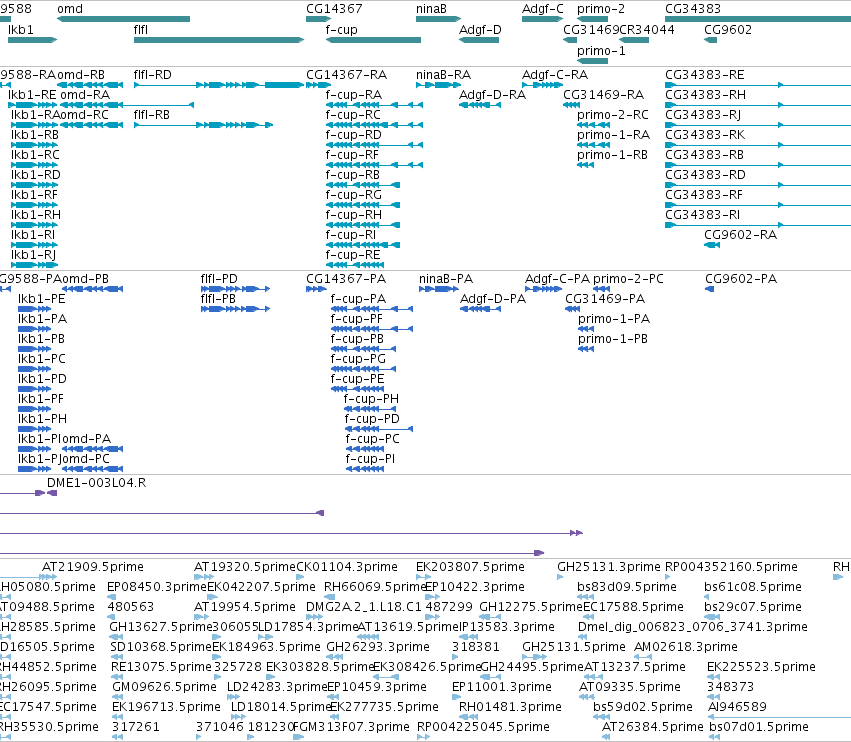Open protein f-cup-PI label
This screenshot has width=851, height=742.
point(370,459)
